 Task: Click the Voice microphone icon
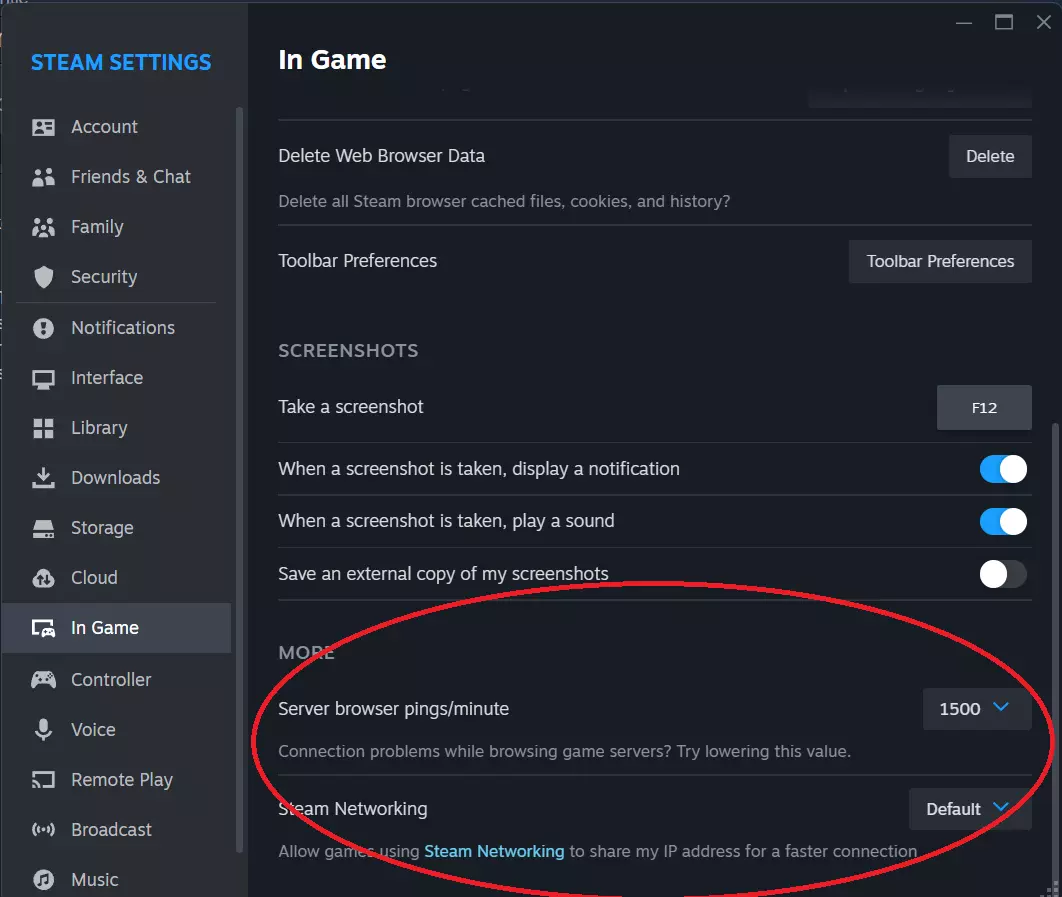click(x=43, y=730)
